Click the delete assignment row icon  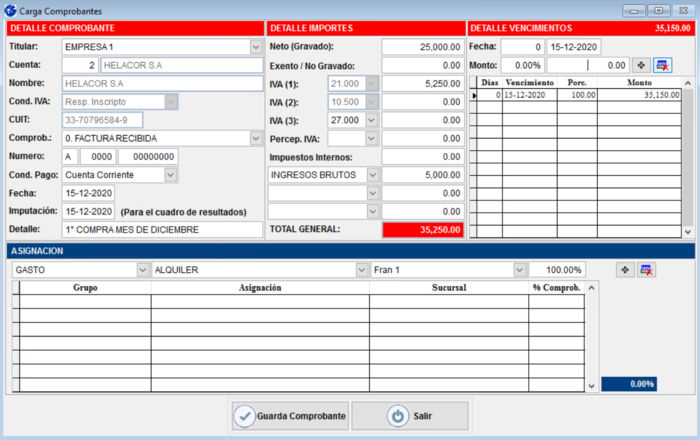(x=646, y=270)
